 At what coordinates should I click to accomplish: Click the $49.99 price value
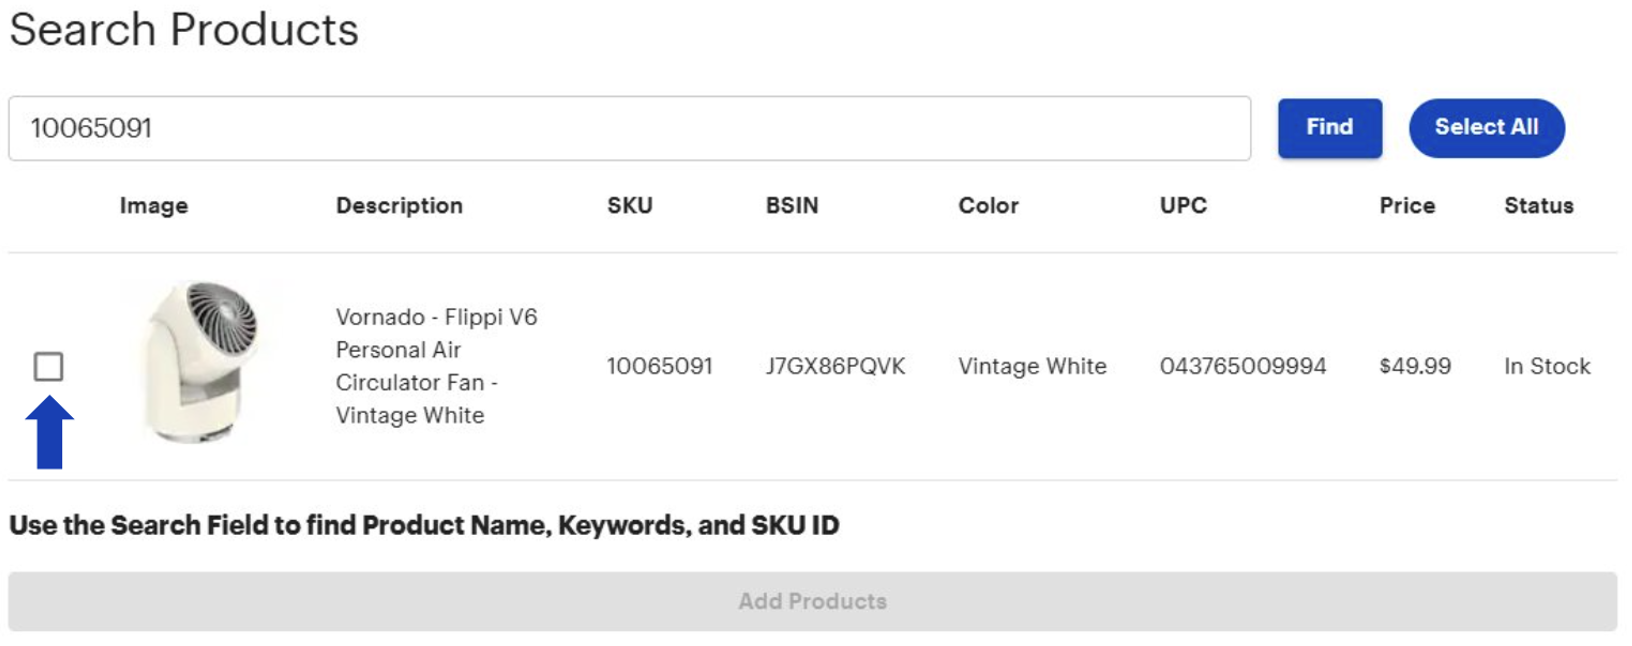coord(1414,366)
